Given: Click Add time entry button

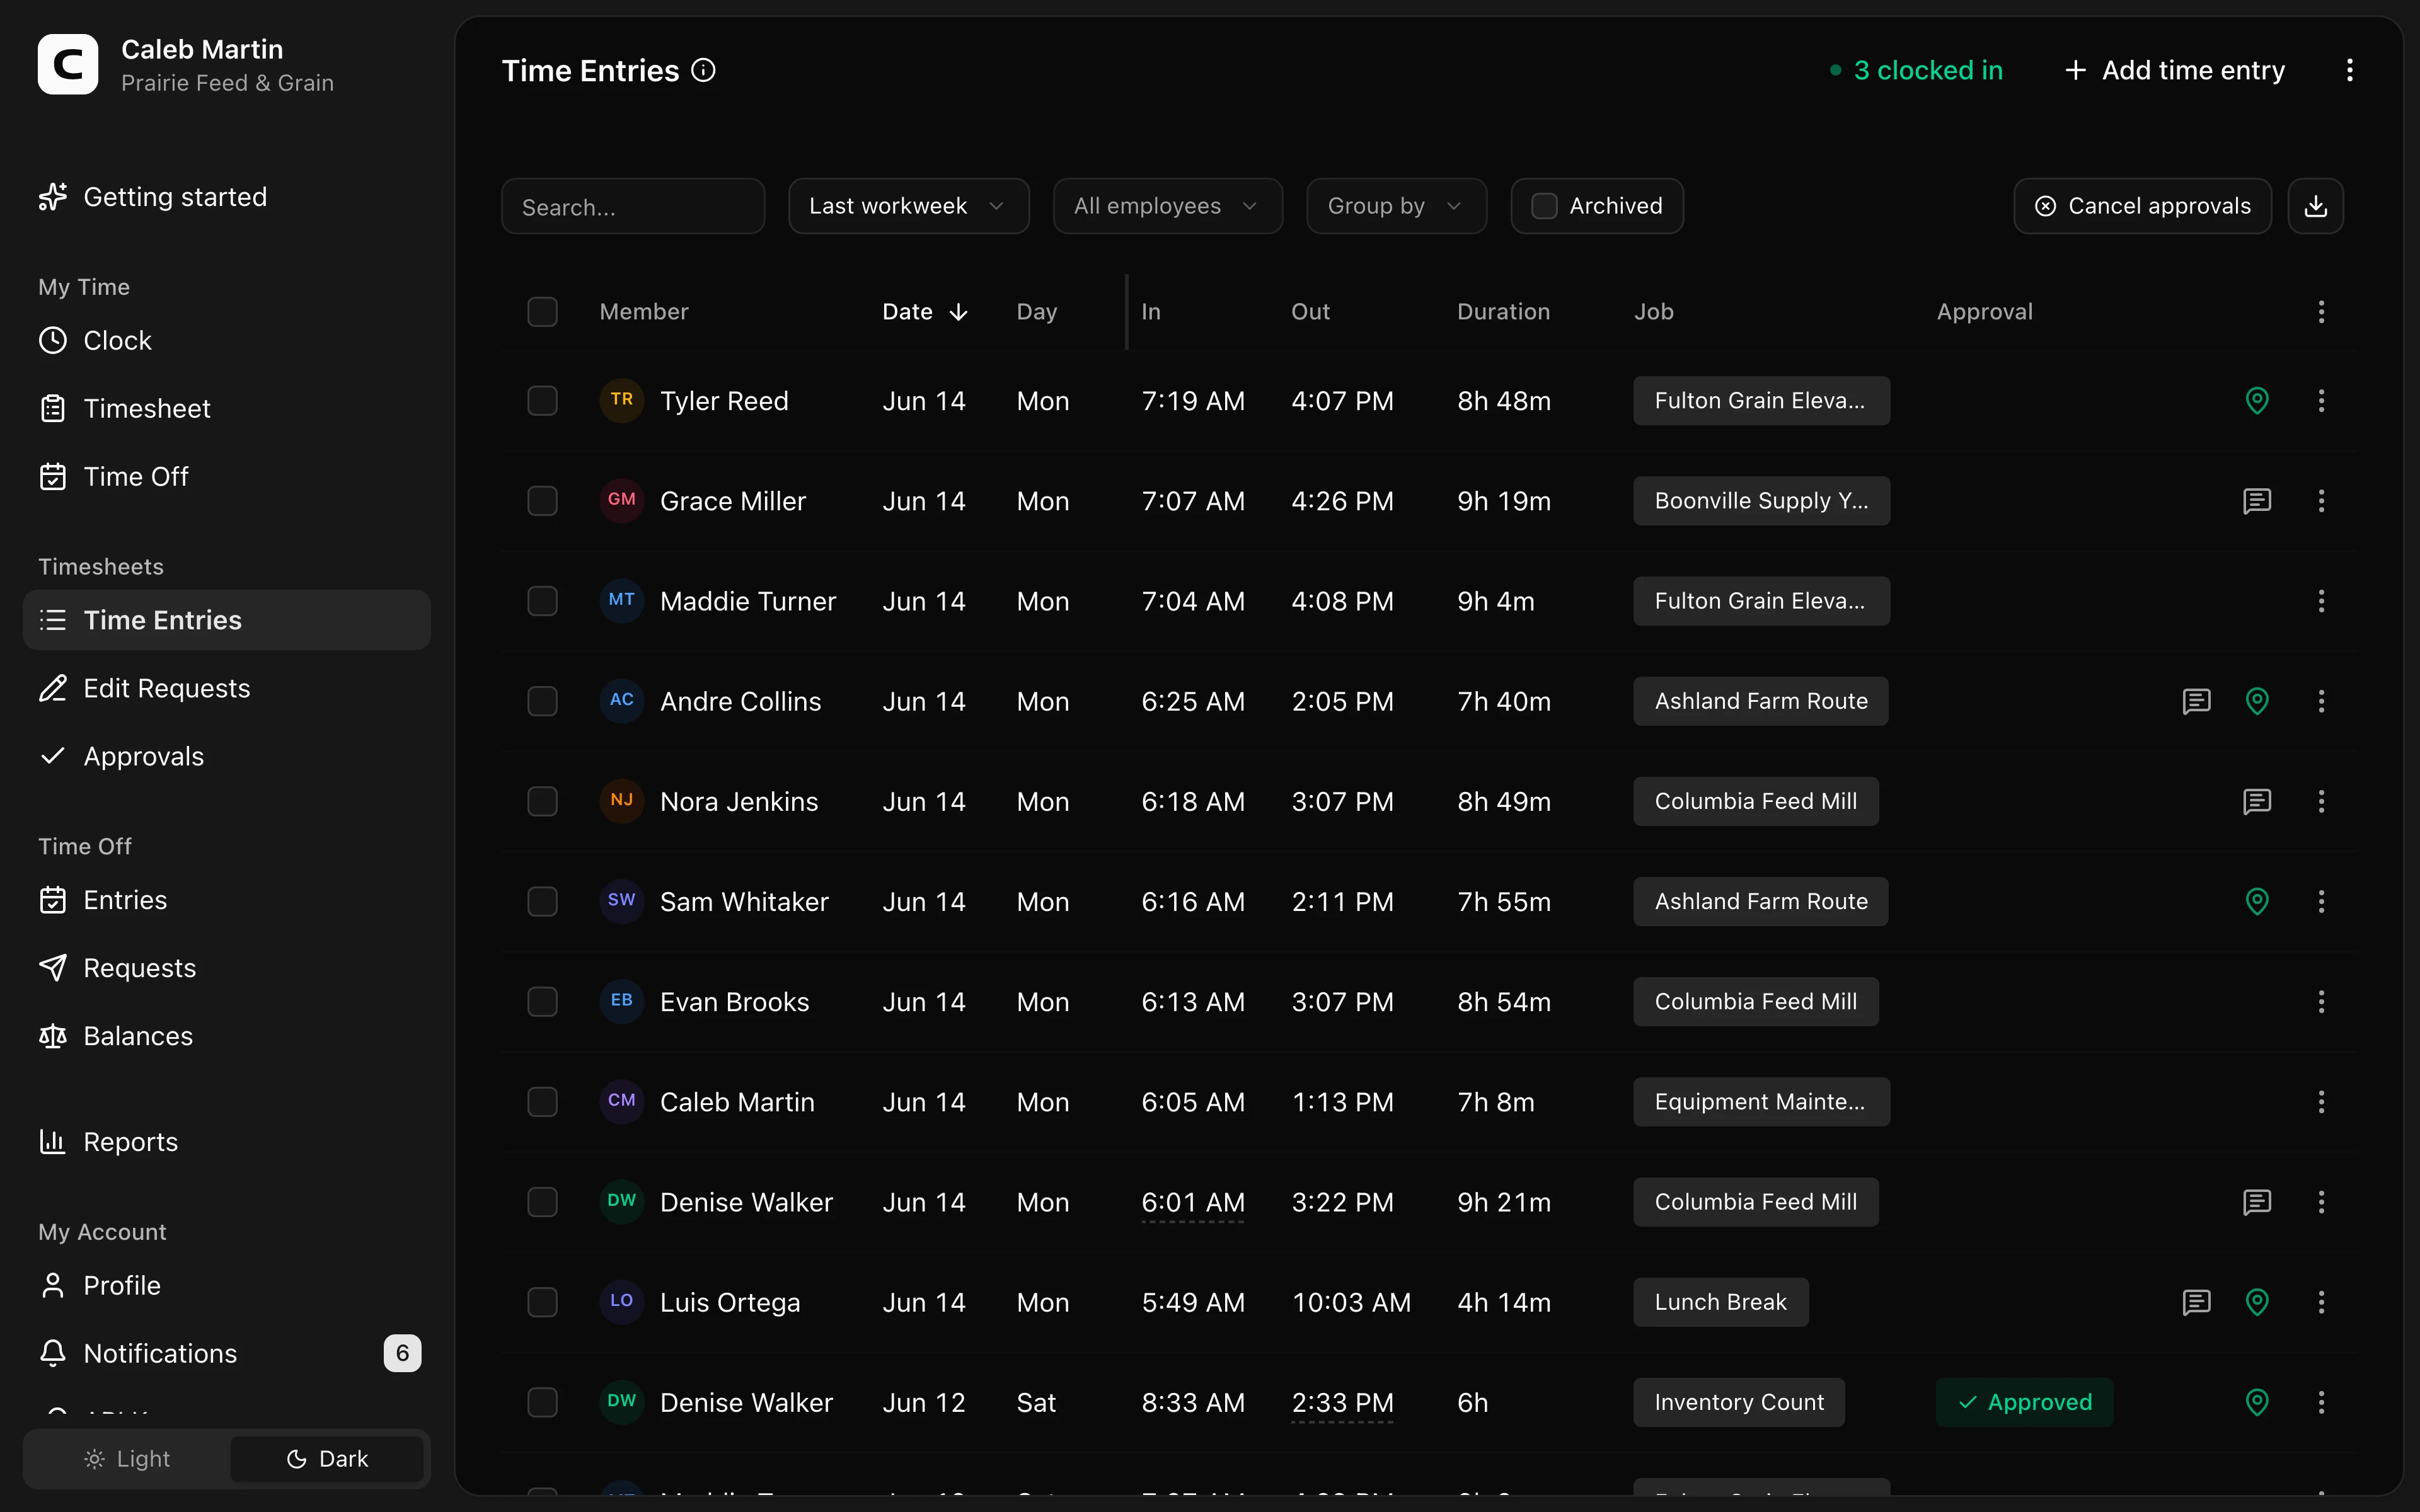Looking at the screenshot, I should [x=2174, y=71].
